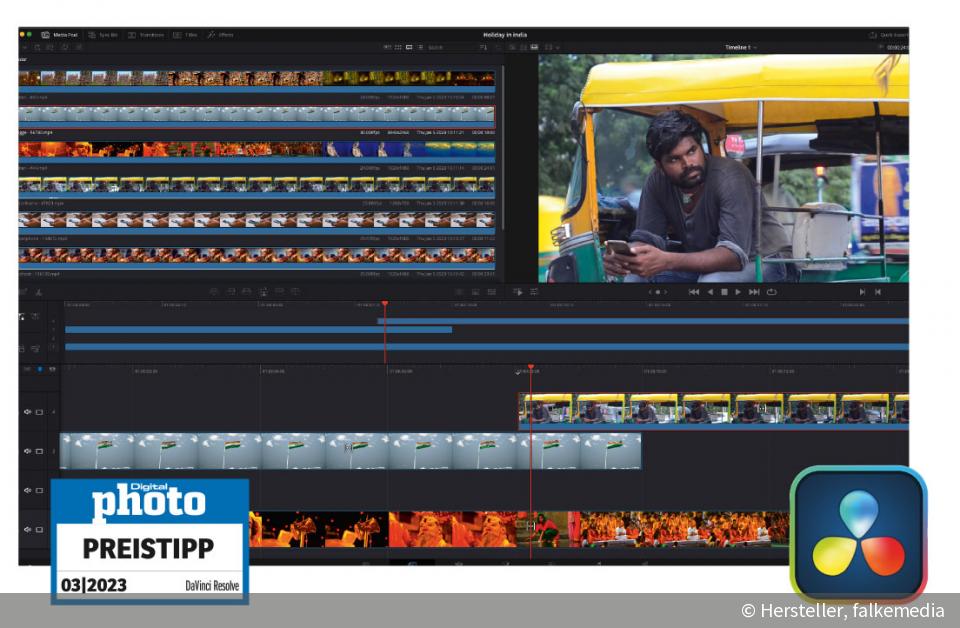Toggle visibility eye of top video track
Image resolution: width=960 pixels, height=628 pixels.
(28, 411)
